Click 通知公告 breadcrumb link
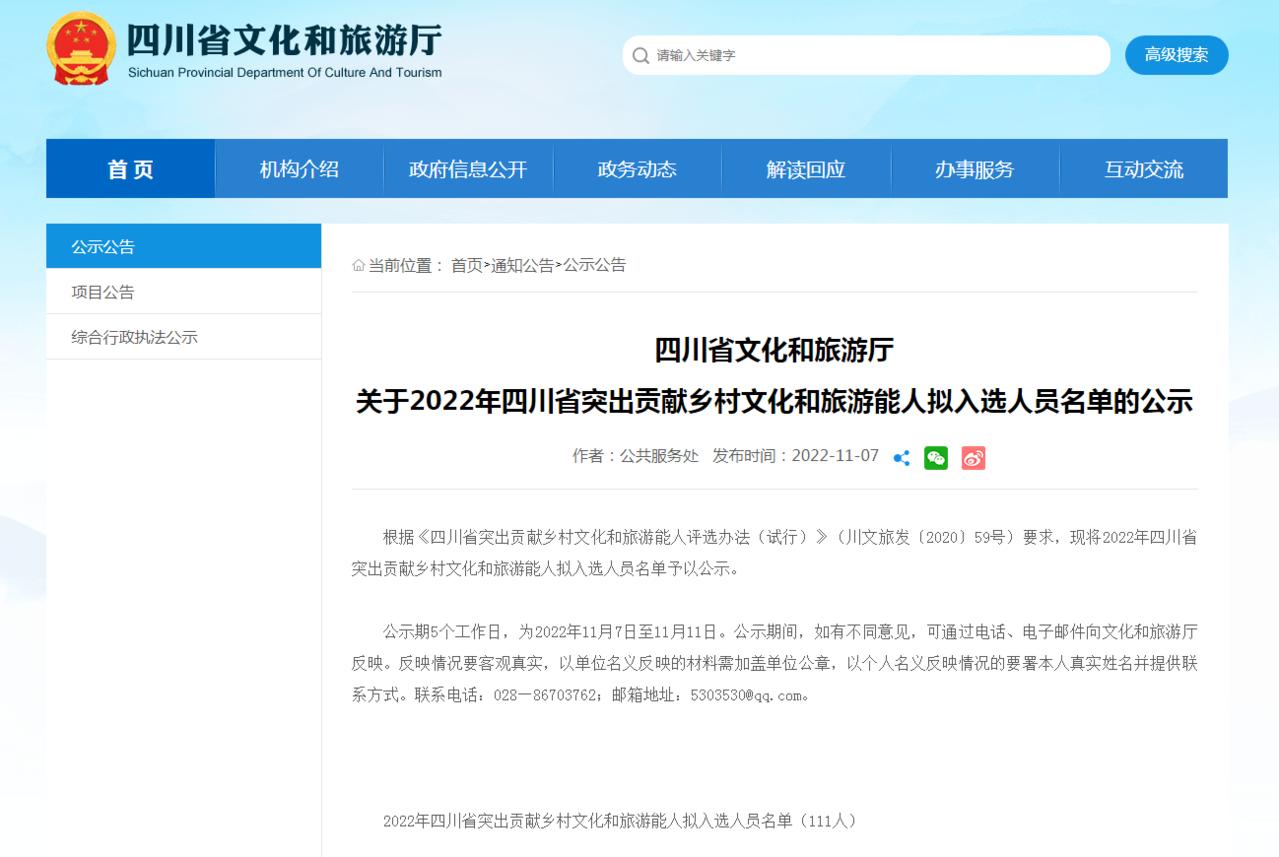The width and height of the screenshot is (1279, 857). point(522,265)
